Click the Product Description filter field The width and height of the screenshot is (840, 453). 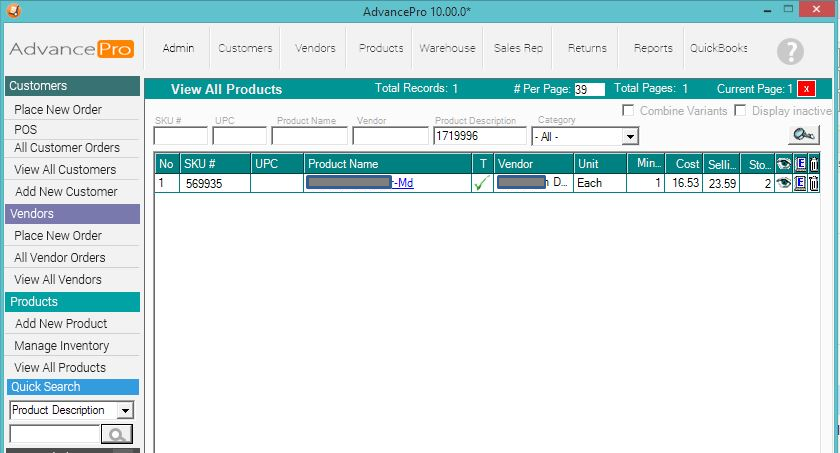click(x=479, y=136)
